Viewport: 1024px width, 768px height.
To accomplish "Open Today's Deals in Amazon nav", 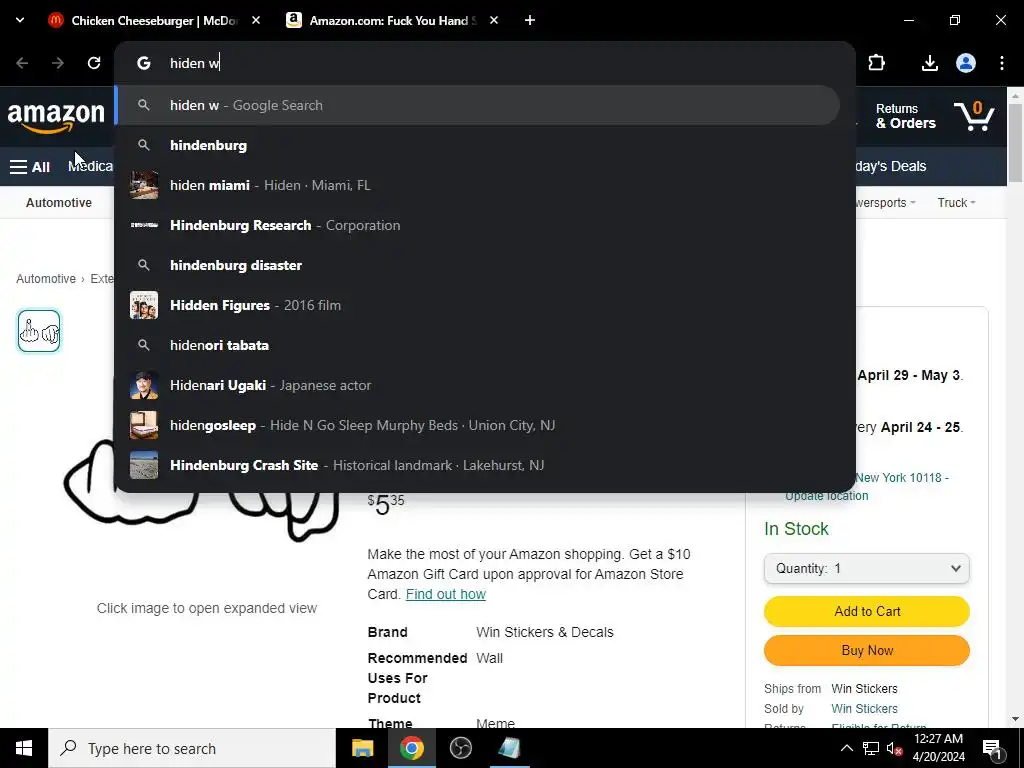I will coord(890,166).
